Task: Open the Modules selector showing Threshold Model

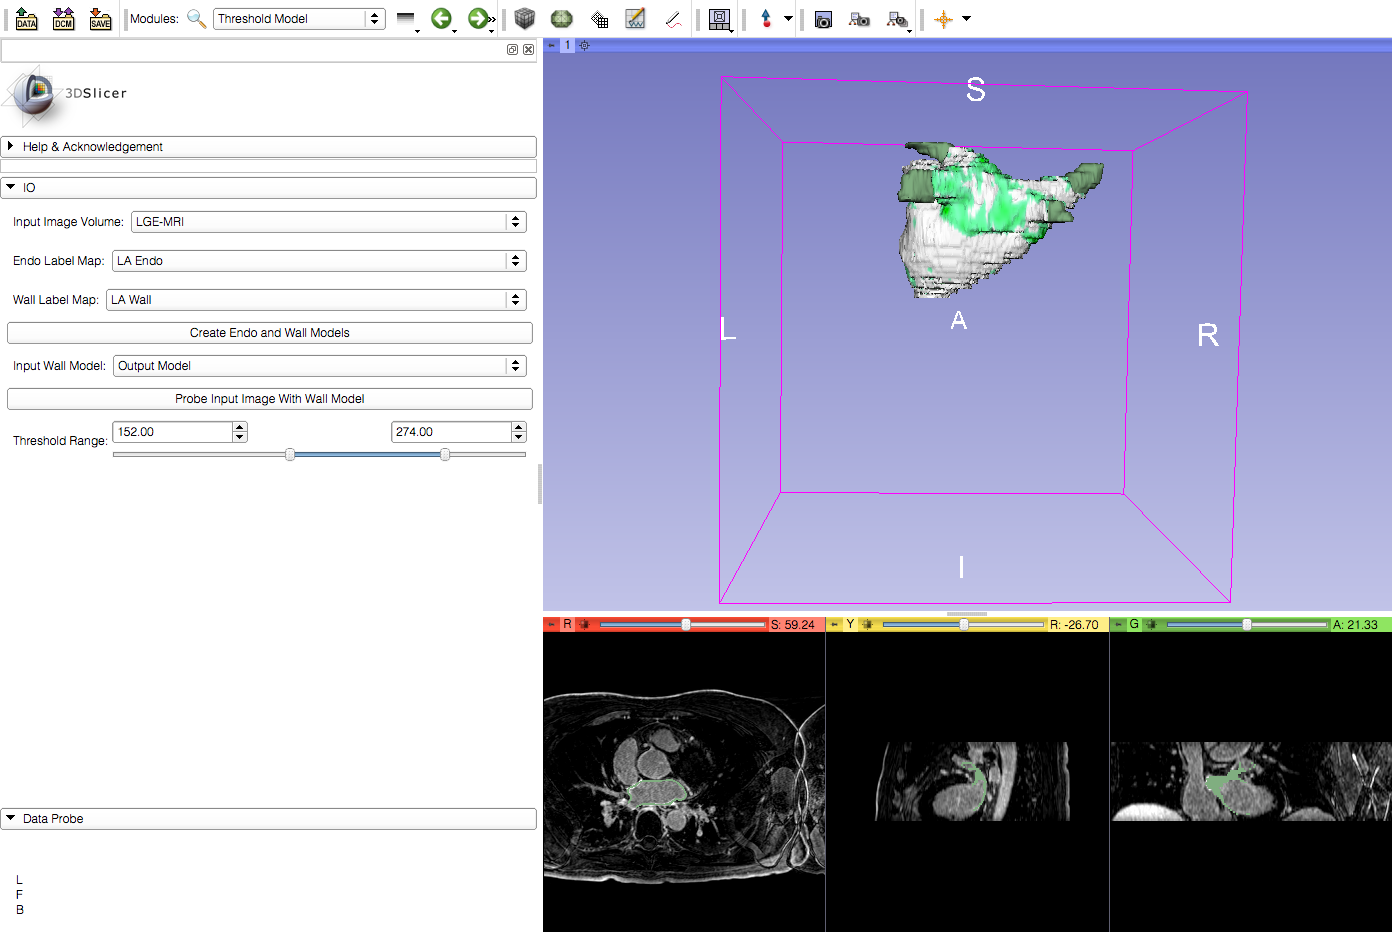Action: tap(298, 19)
